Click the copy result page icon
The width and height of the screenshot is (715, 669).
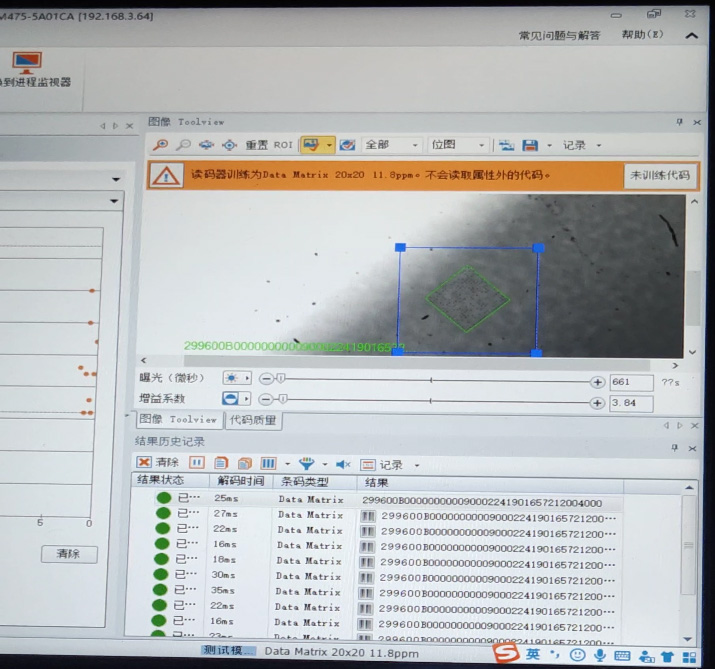pos(221,463)
